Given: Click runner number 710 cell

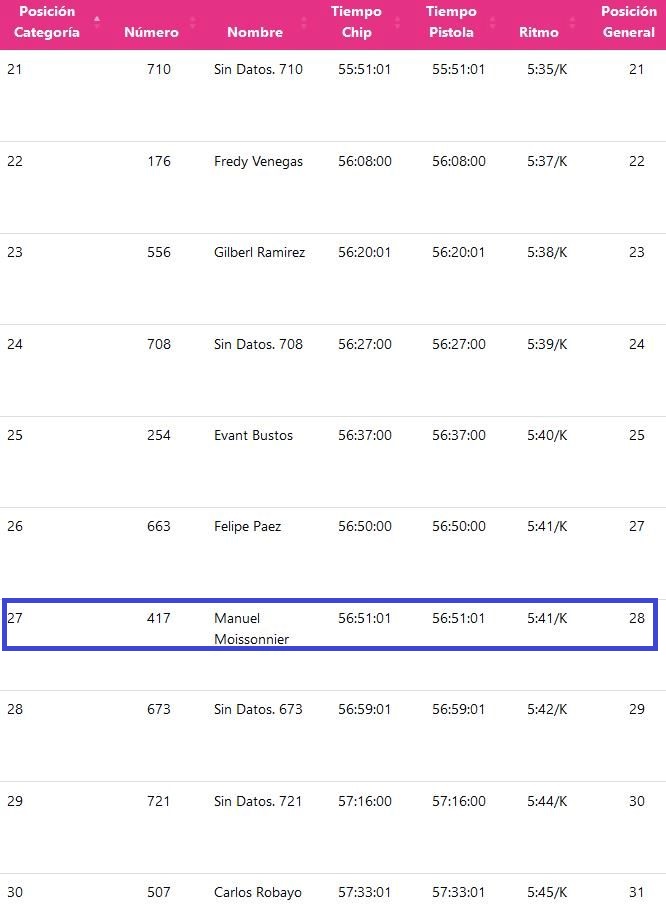Looking at the screenshot, I should tap(159, 69).
